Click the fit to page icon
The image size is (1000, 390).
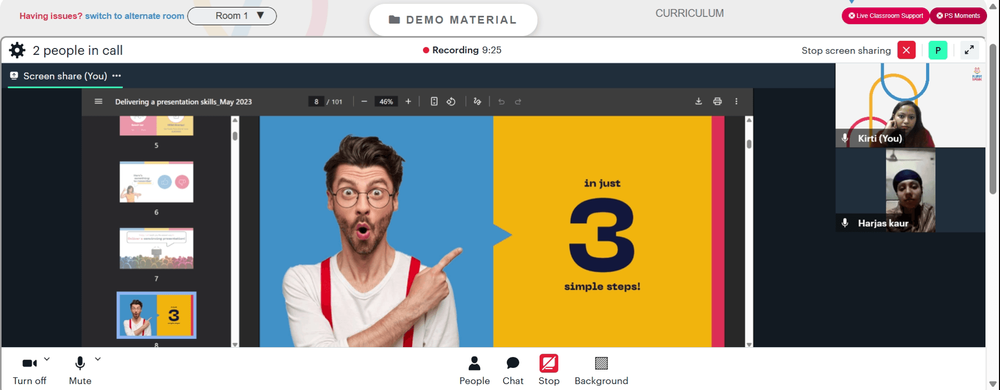434,101
